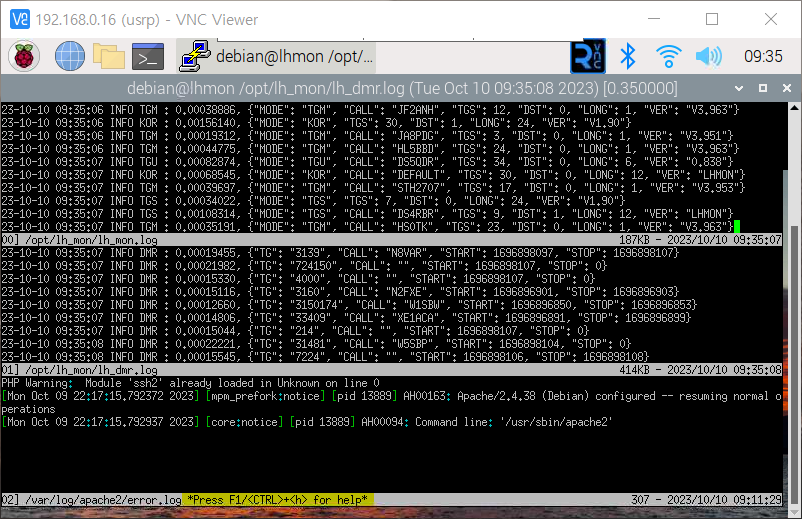Click the 09:35 panel clock
Image resolution: width=802 pixels, height=519 pixels.
(x=763, y=56)
